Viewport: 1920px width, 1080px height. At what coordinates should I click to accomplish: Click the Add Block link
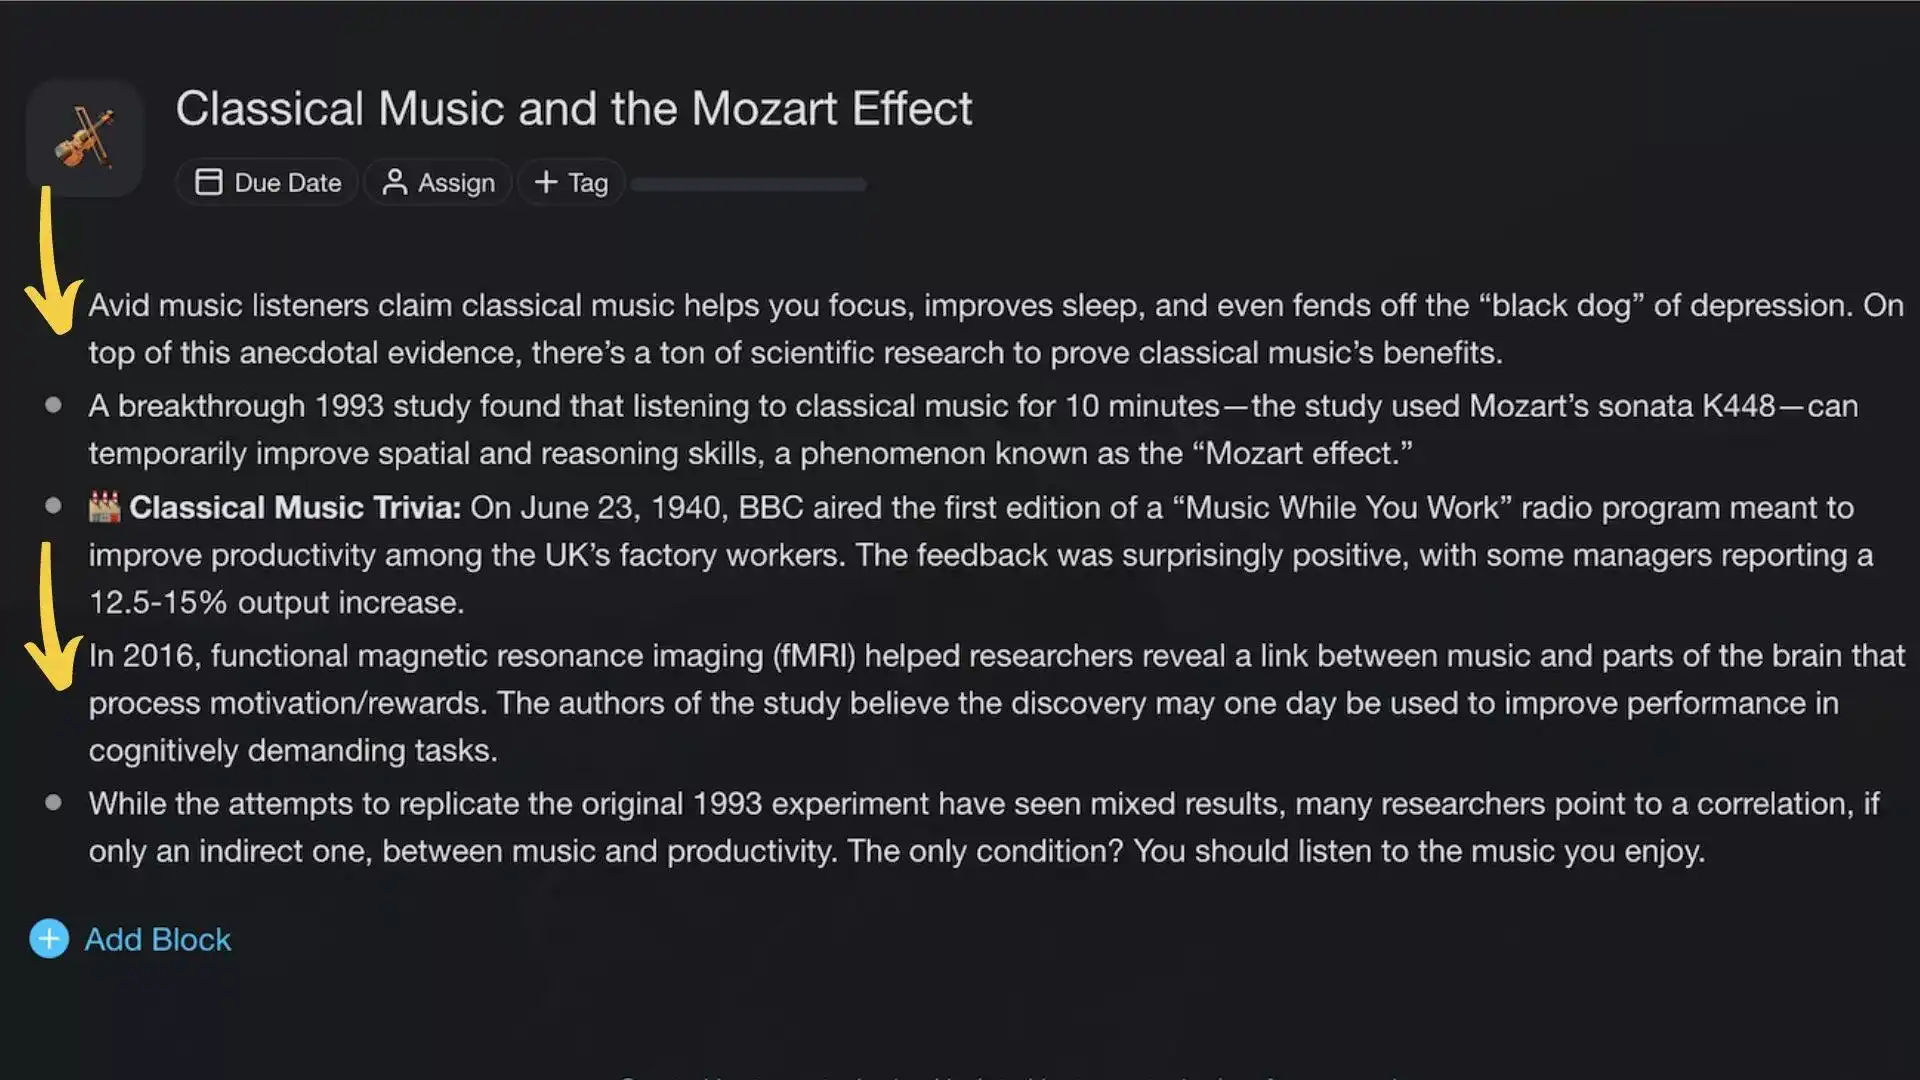pyautogui.click(x=157, y=939)
